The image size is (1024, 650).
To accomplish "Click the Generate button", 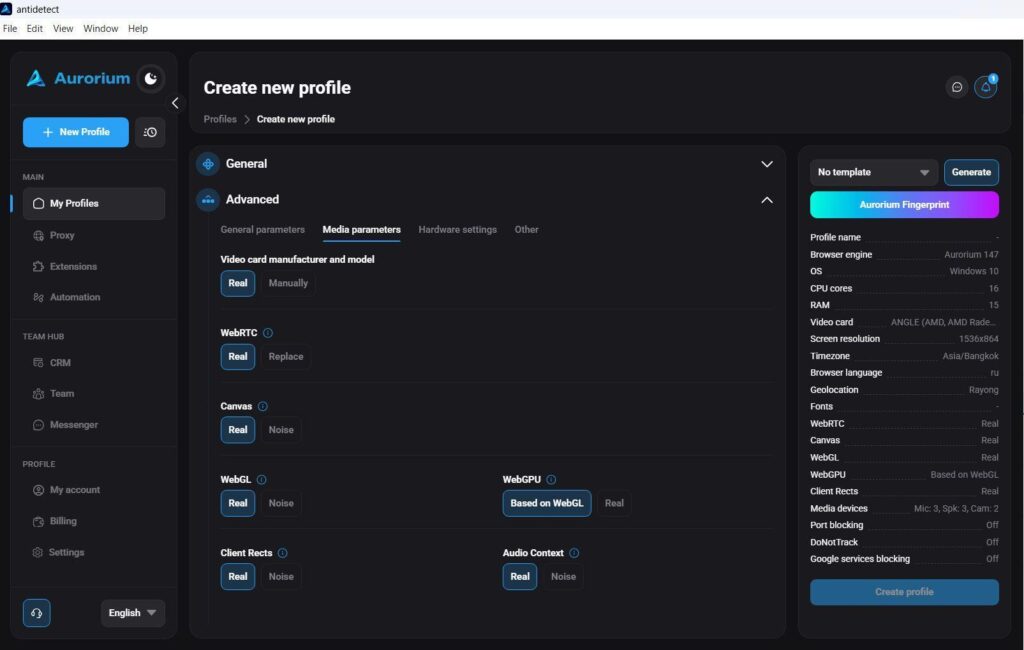I will click(x=971, y=172).
